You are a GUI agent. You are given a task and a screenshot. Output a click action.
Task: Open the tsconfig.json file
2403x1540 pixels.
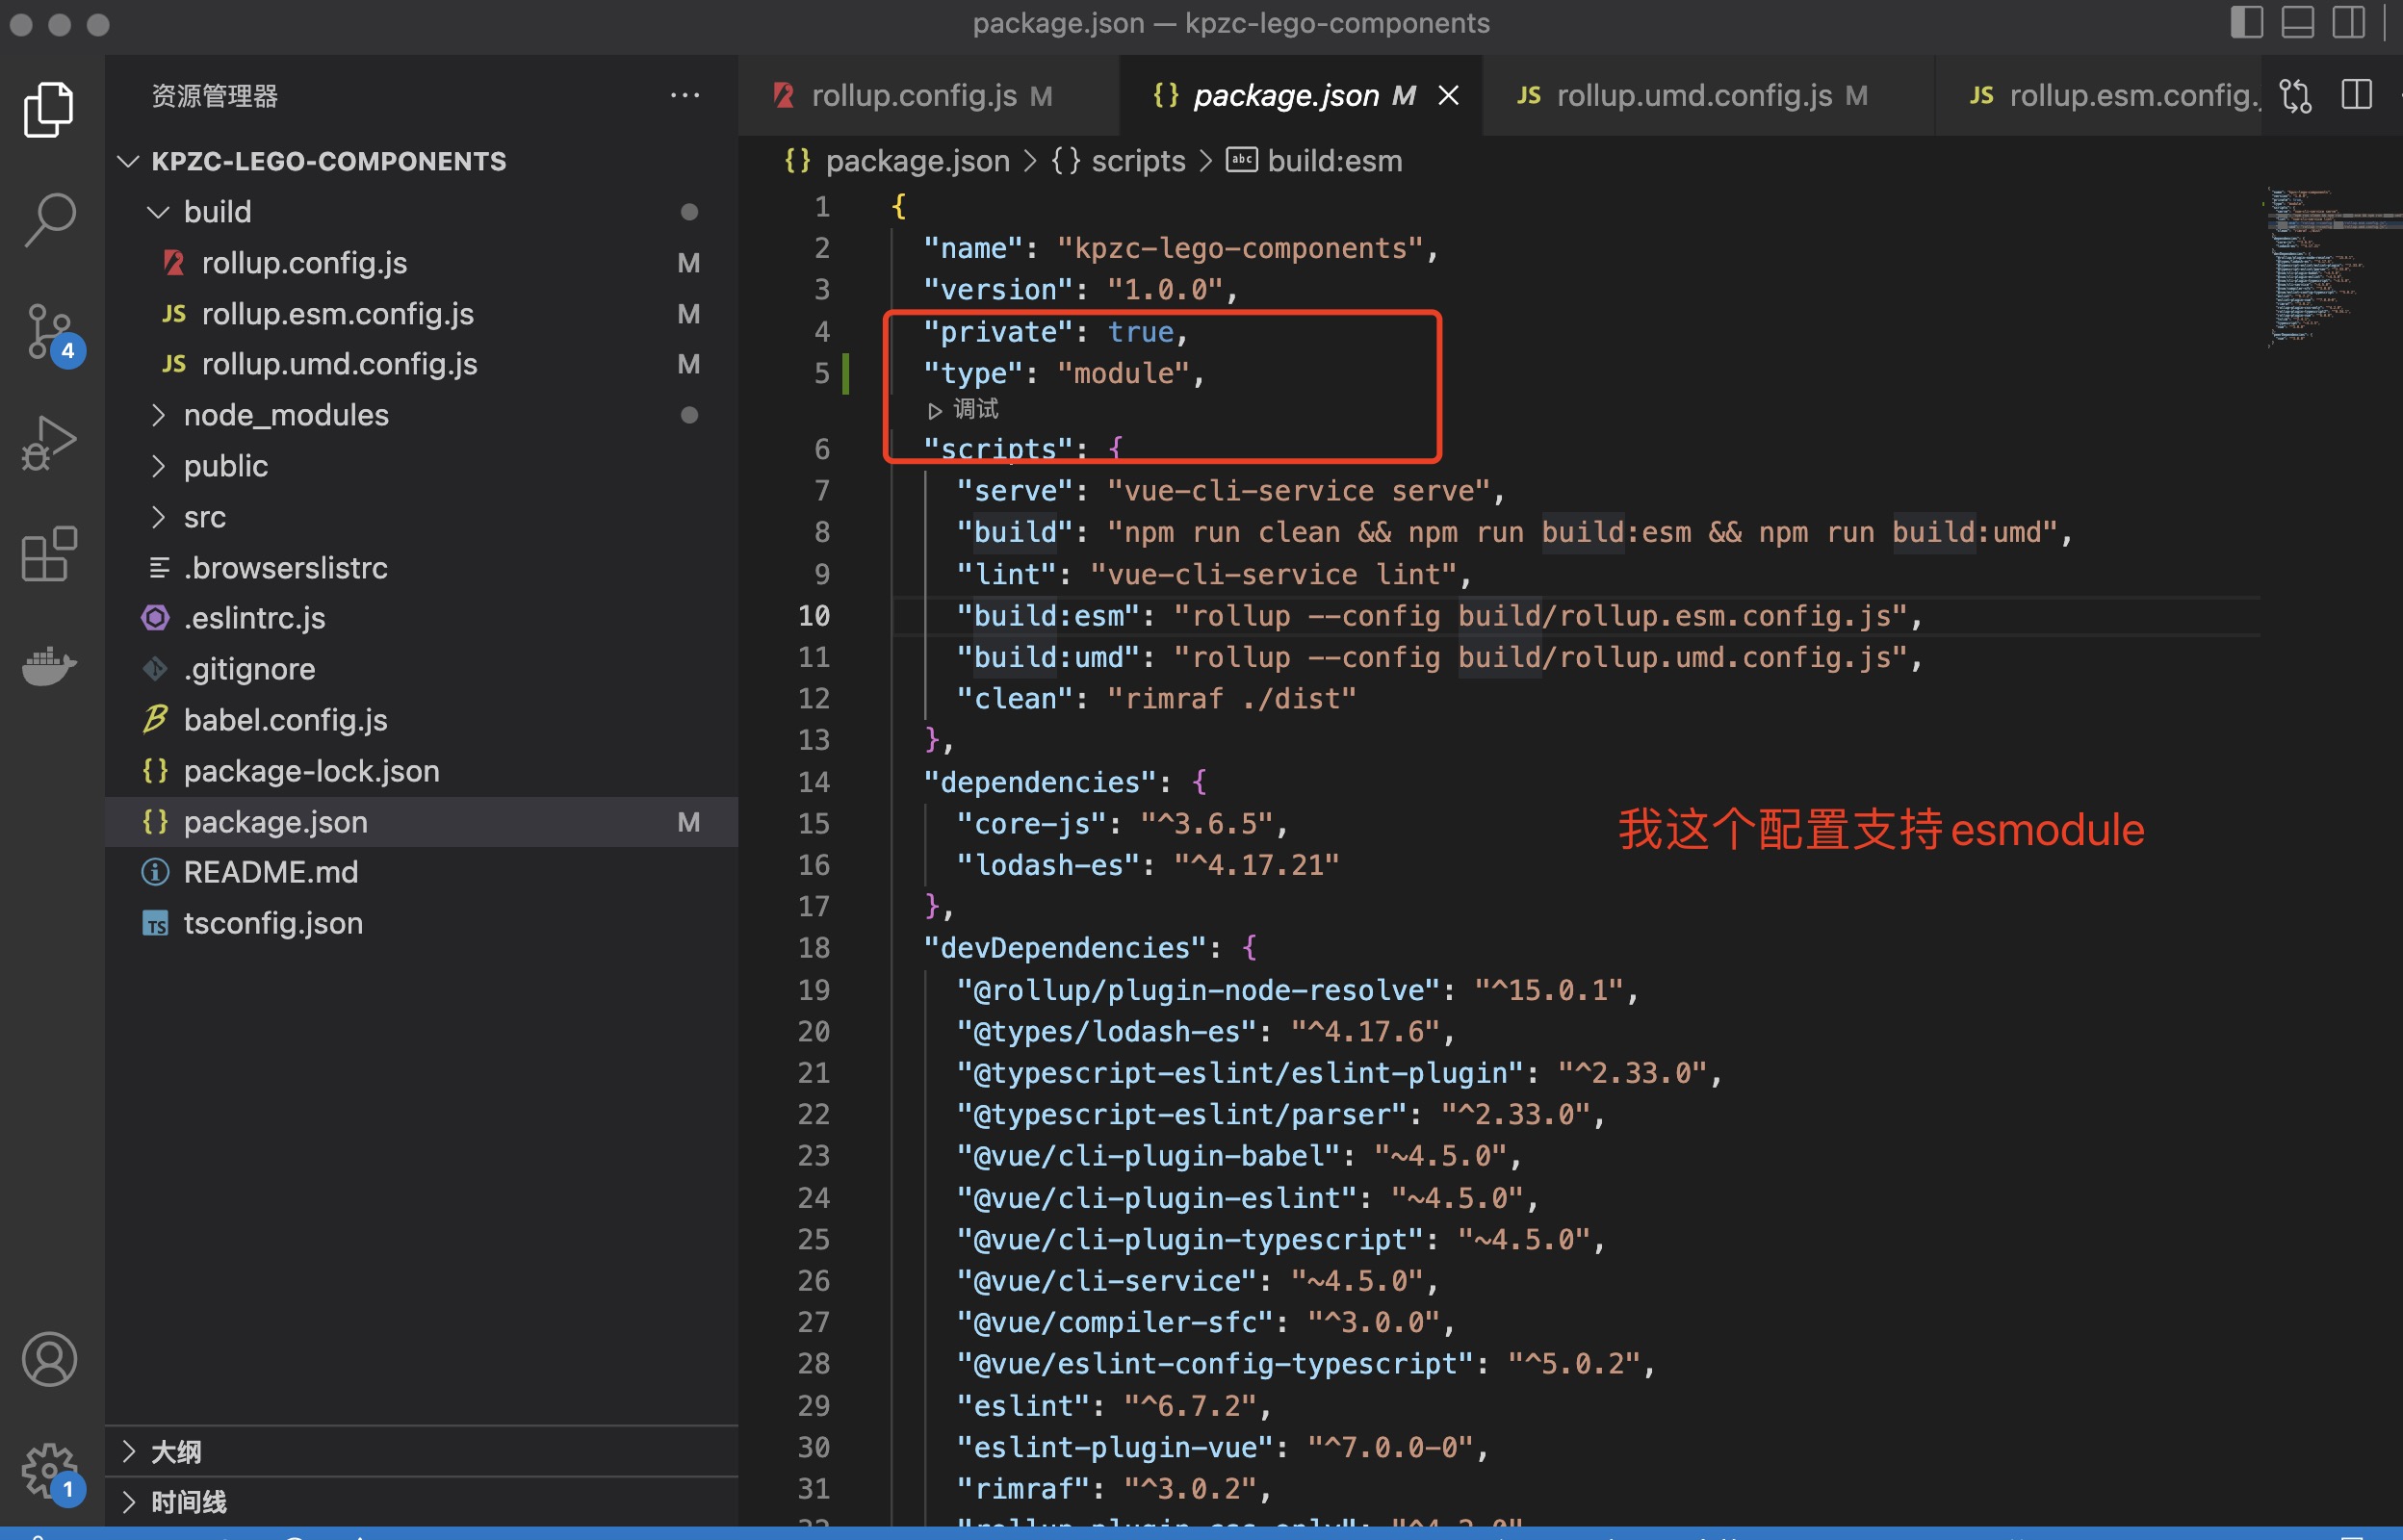click(421, 923)
